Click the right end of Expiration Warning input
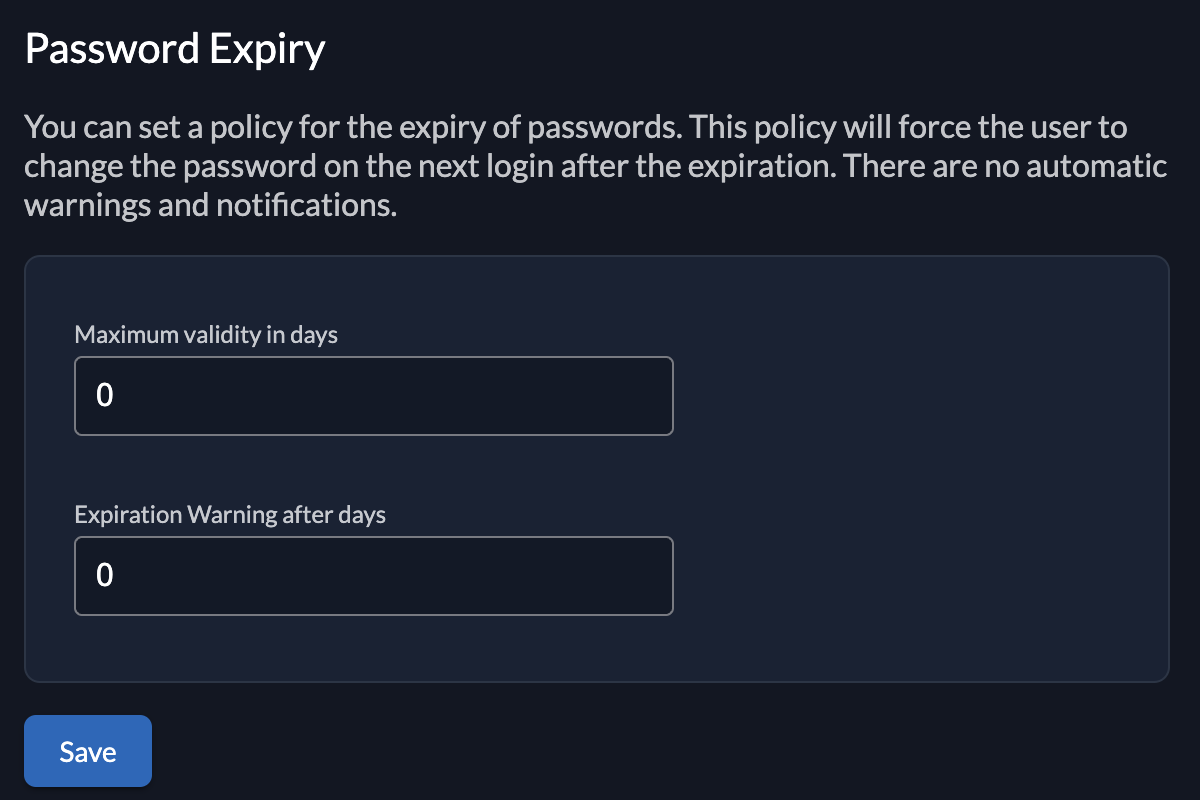1200x800 pixels. [650, 576]
